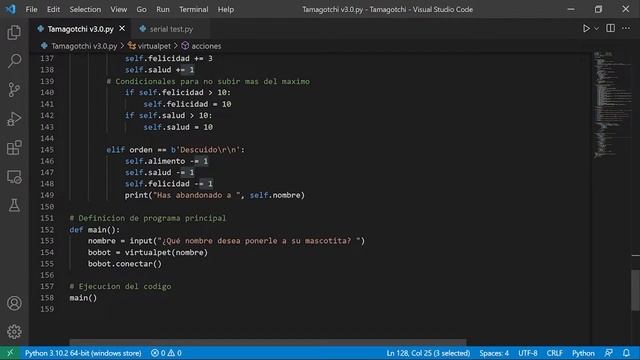Viewport: 640px width, 360px height.
Task: Click line number 145 in the gutter
Action: [47, 150]
